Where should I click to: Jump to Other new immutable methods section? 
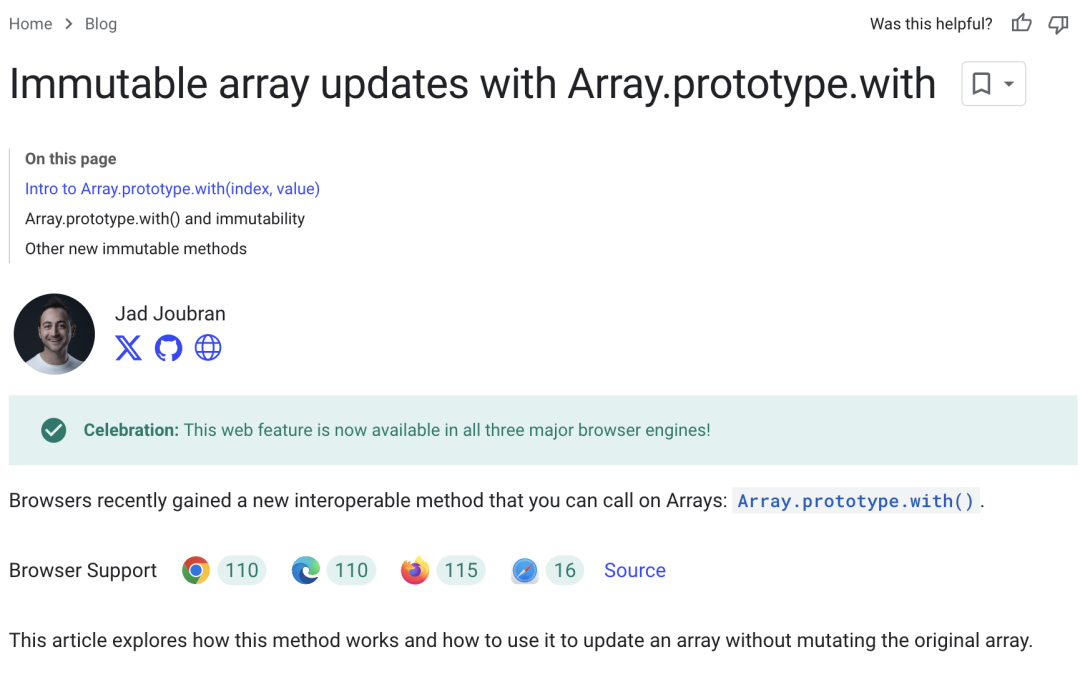click(136, 249)
